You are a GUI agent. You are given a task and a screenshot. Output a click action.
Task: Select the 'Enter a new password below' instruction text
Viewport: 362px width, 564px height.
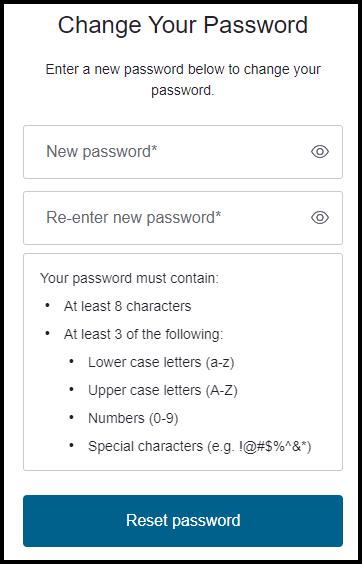click(183, 79)
